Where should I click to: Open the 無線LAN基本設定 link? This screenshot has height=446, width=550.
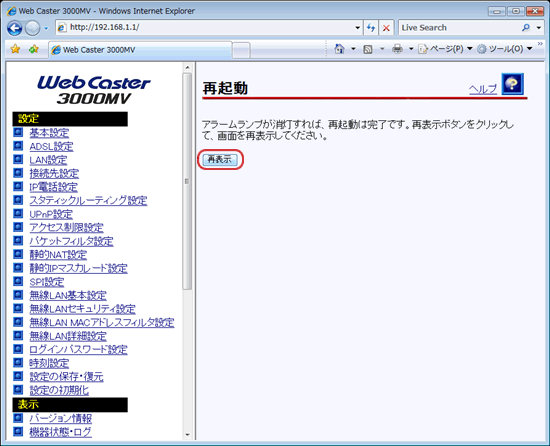coord(68,296)
